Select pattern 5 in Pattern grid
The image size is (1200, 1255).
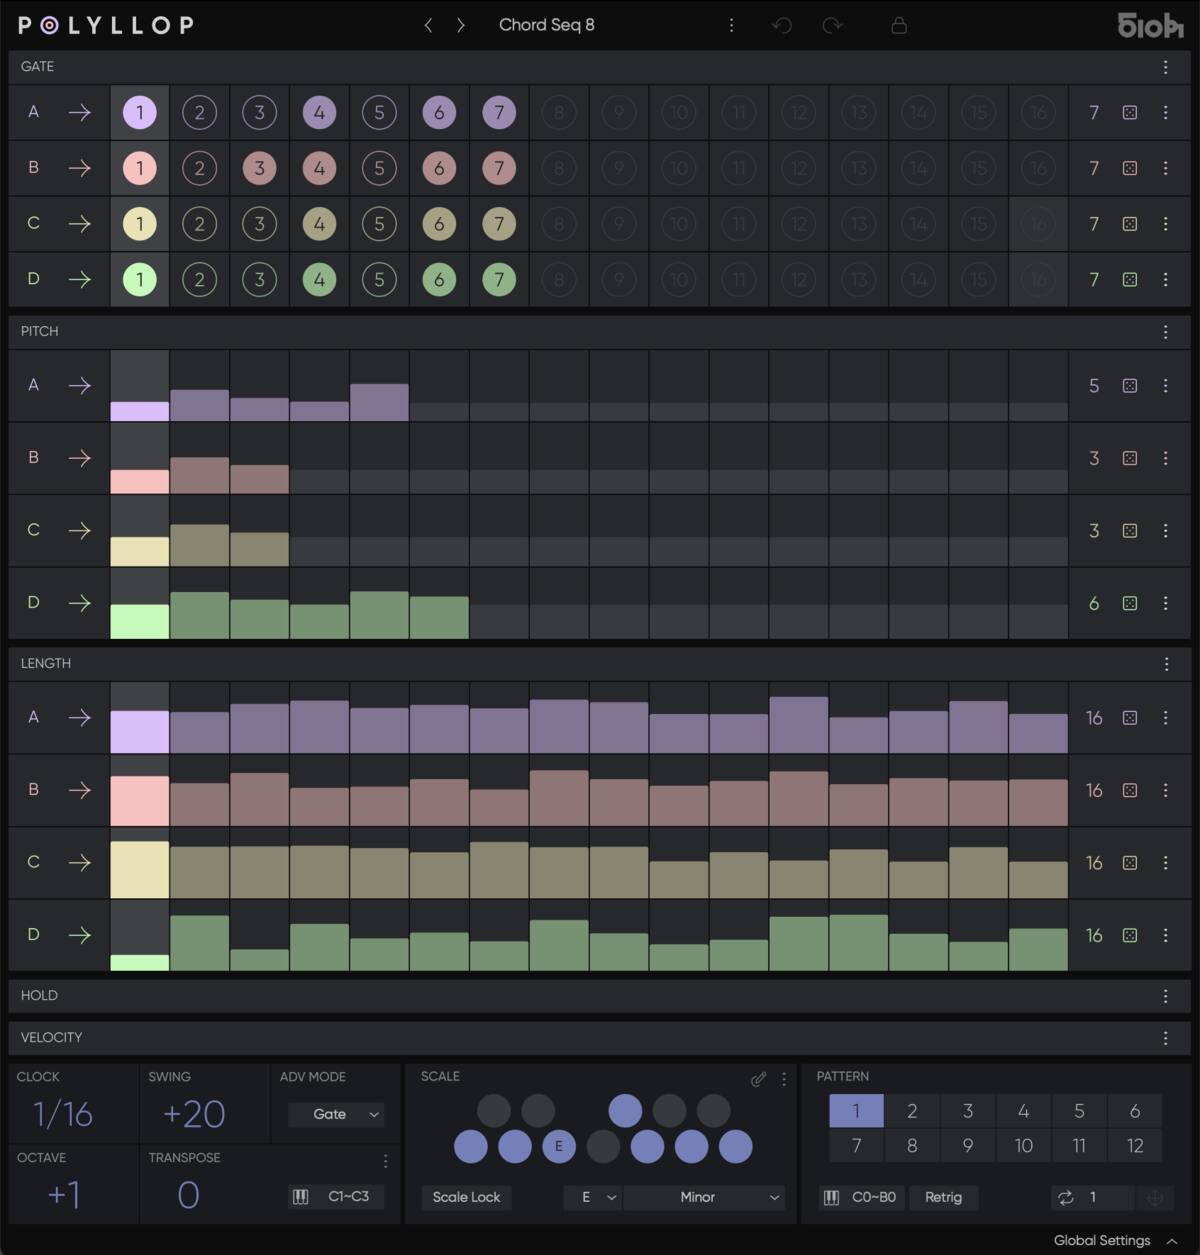pyautogui.click(x=1079, y=1111)
